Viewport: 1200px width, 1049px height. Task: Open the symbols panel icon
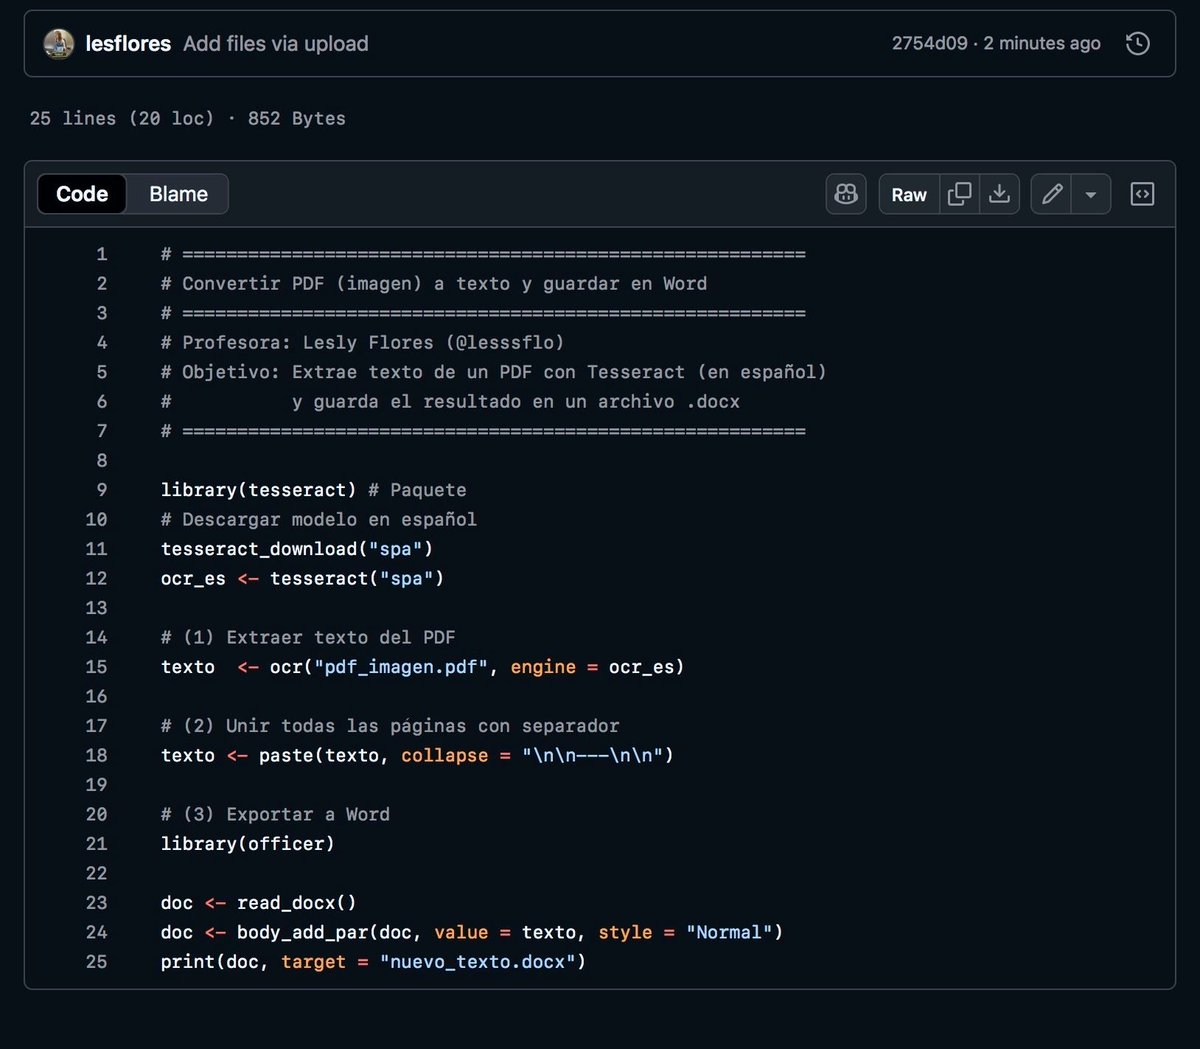click(1142, 194)
